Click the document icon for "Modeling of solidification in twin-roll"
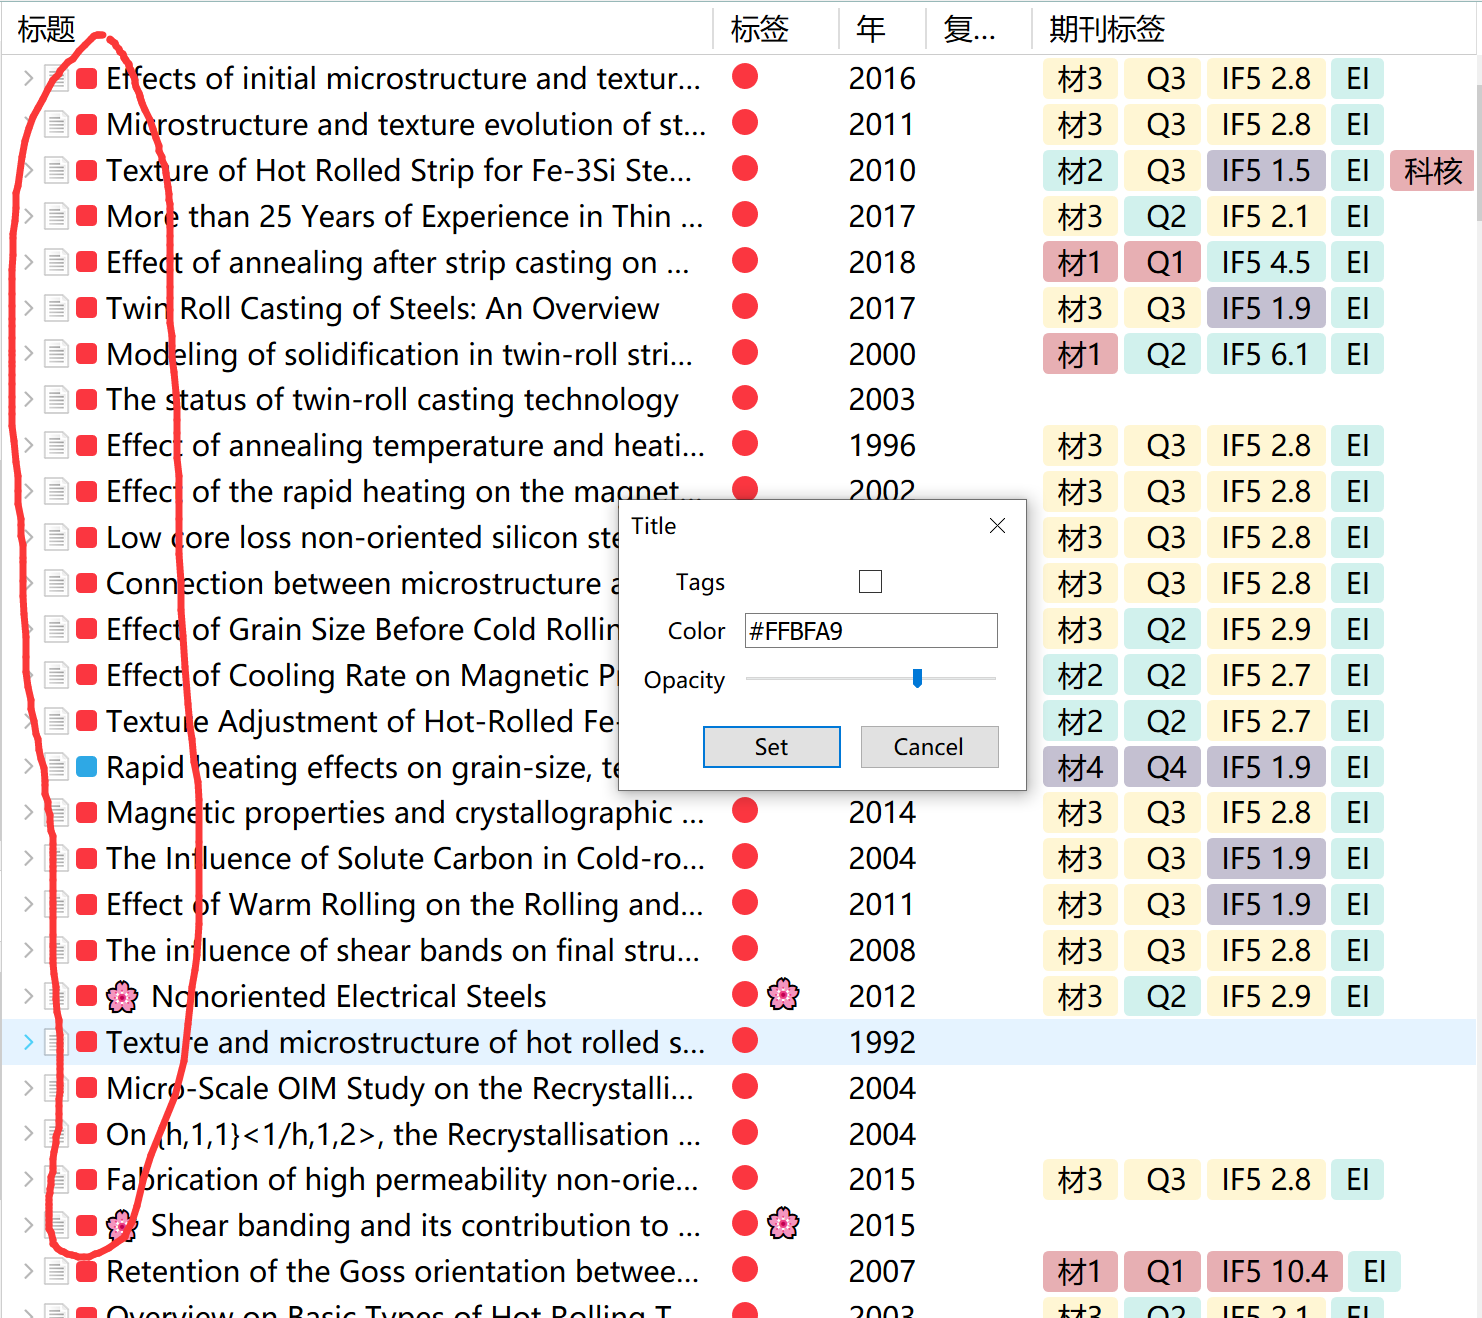This screenshot has width=1482, height=1318. click(x=57, y=354)
